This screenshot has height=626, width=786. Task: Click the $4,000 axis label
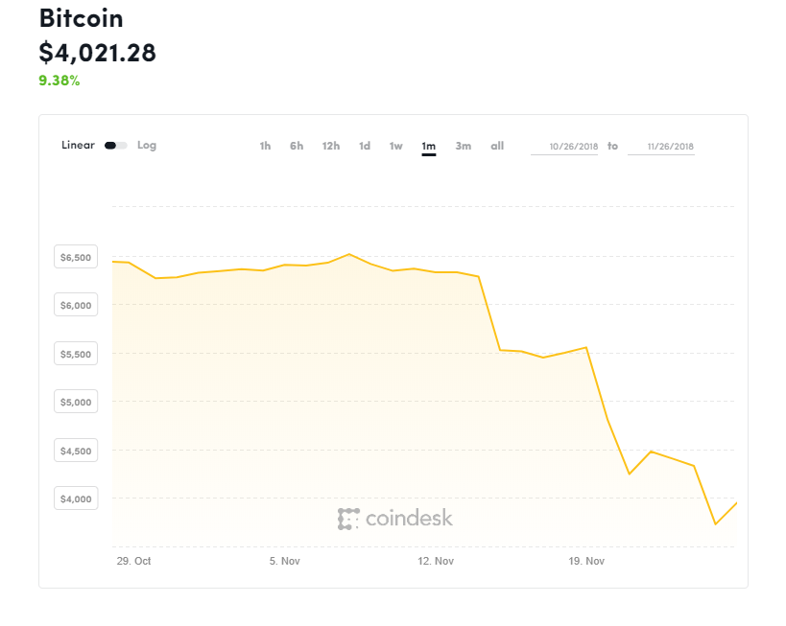(76, 499)
